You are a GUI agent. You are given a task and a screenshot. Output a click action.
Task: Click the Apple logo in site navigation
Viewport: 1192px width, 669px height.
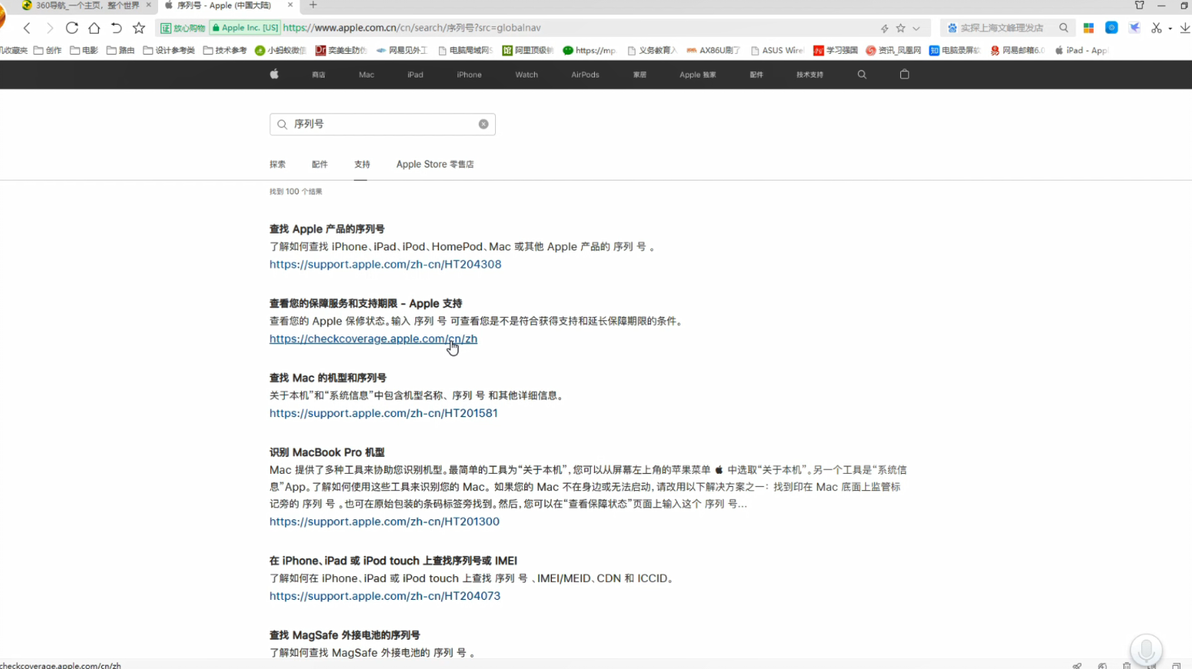[274, 75]
